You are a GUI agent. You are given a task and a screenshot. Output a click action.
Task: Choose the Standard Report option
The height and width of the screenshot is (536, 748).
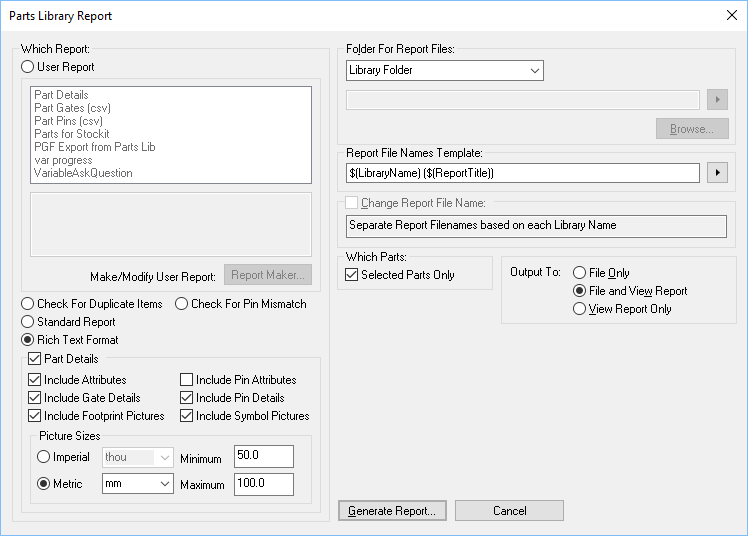(28, 322)
